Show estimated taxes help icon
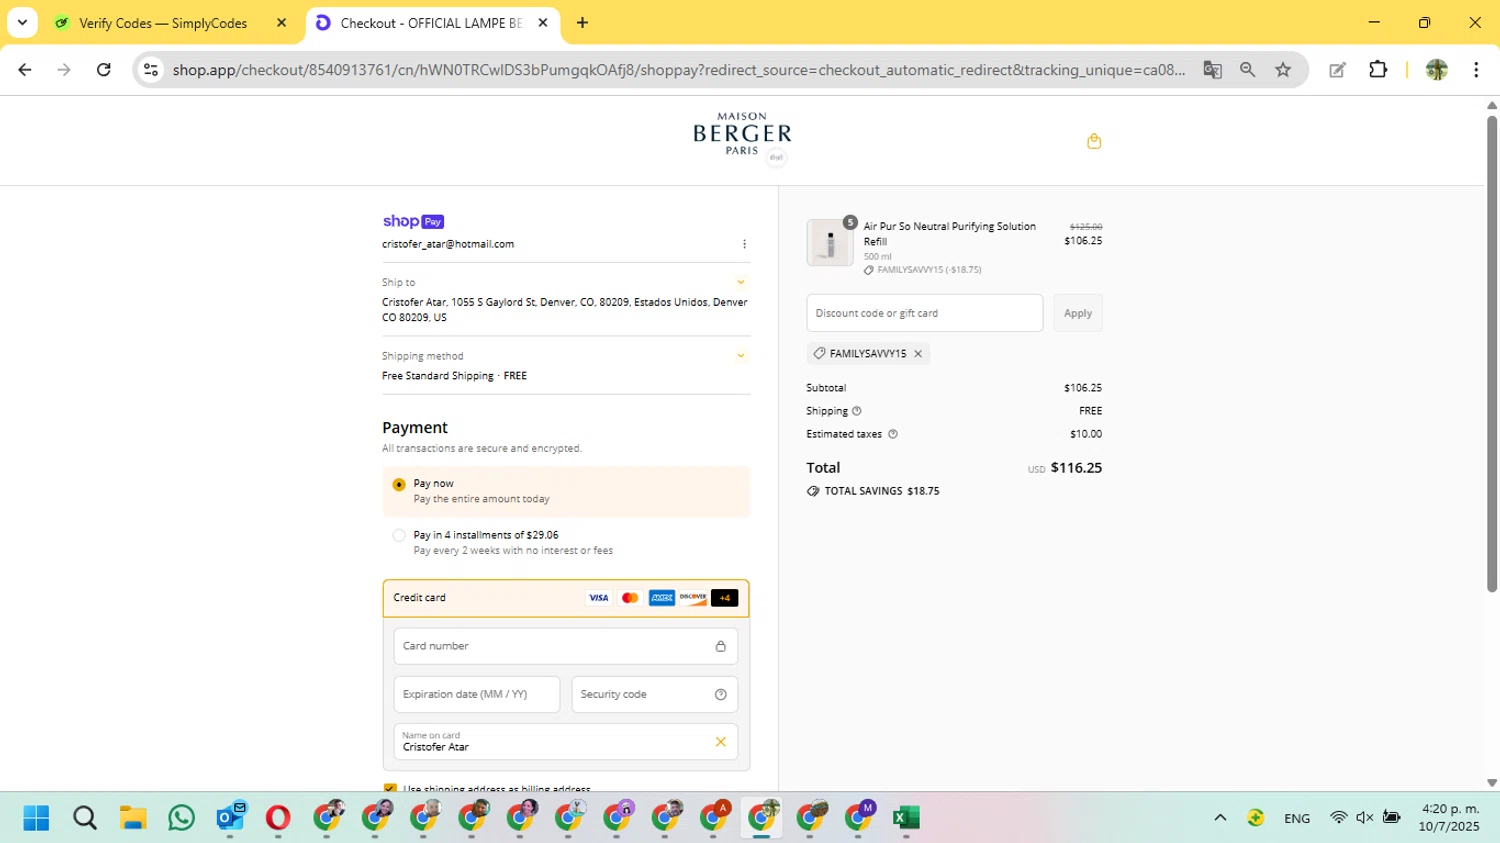 pyautogui.click(x=893, y=434)
